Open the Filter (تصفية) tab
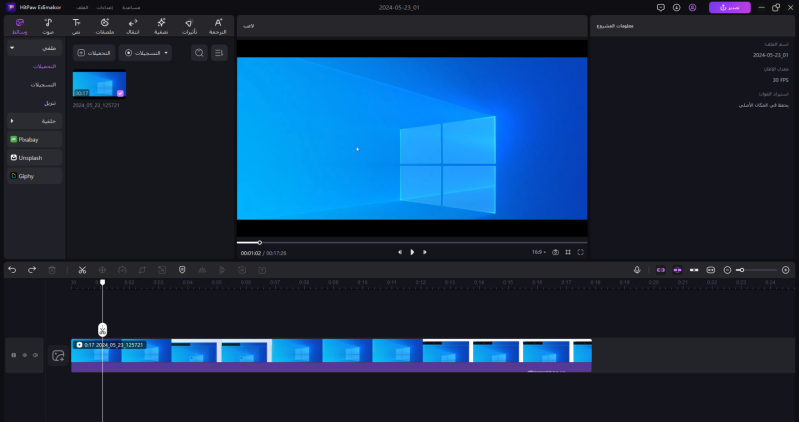The width and height of the screenshot is (799, 422). (x=161, y=26)
